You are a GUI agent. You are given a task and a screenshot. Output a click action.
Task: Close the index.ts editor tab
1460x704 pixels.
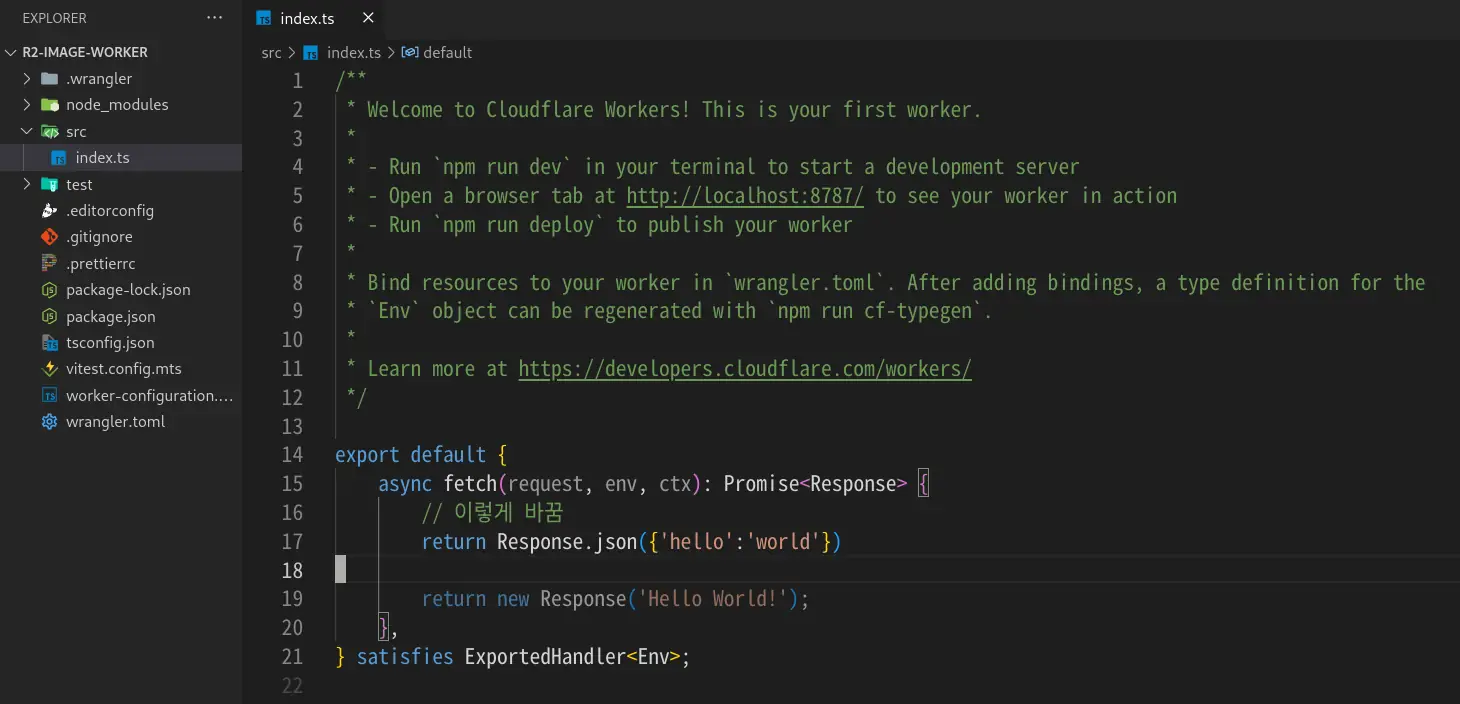coord(368,18)
